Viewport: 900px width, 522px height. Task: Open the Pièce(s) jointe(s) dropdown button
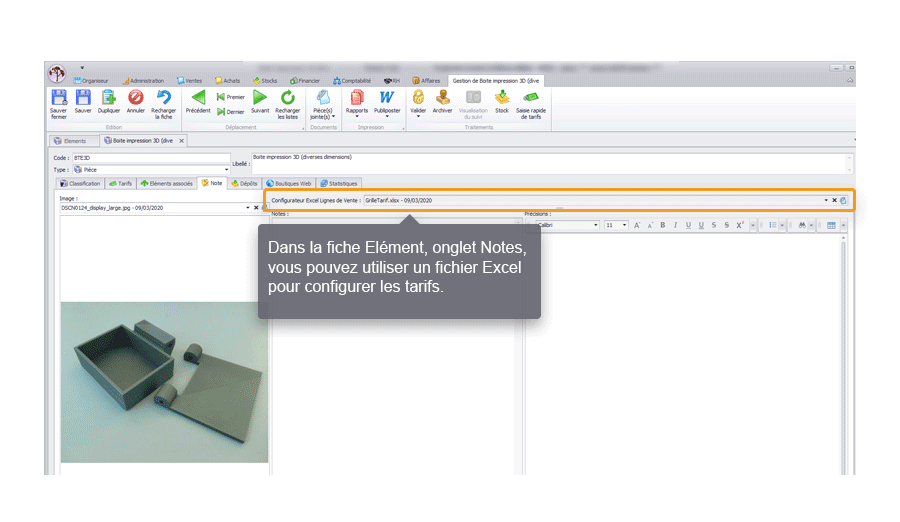coord(323,105)
